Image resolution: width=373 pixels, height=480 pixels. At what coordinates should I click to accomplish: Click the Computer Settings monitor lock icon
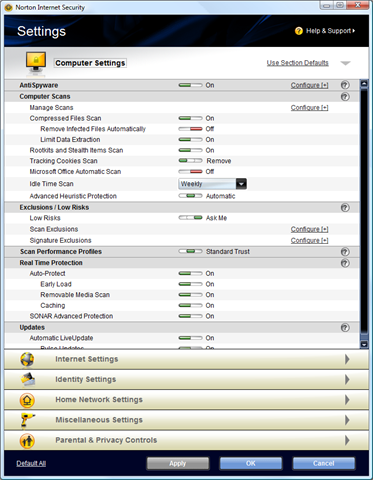click(x=36, y=63)
